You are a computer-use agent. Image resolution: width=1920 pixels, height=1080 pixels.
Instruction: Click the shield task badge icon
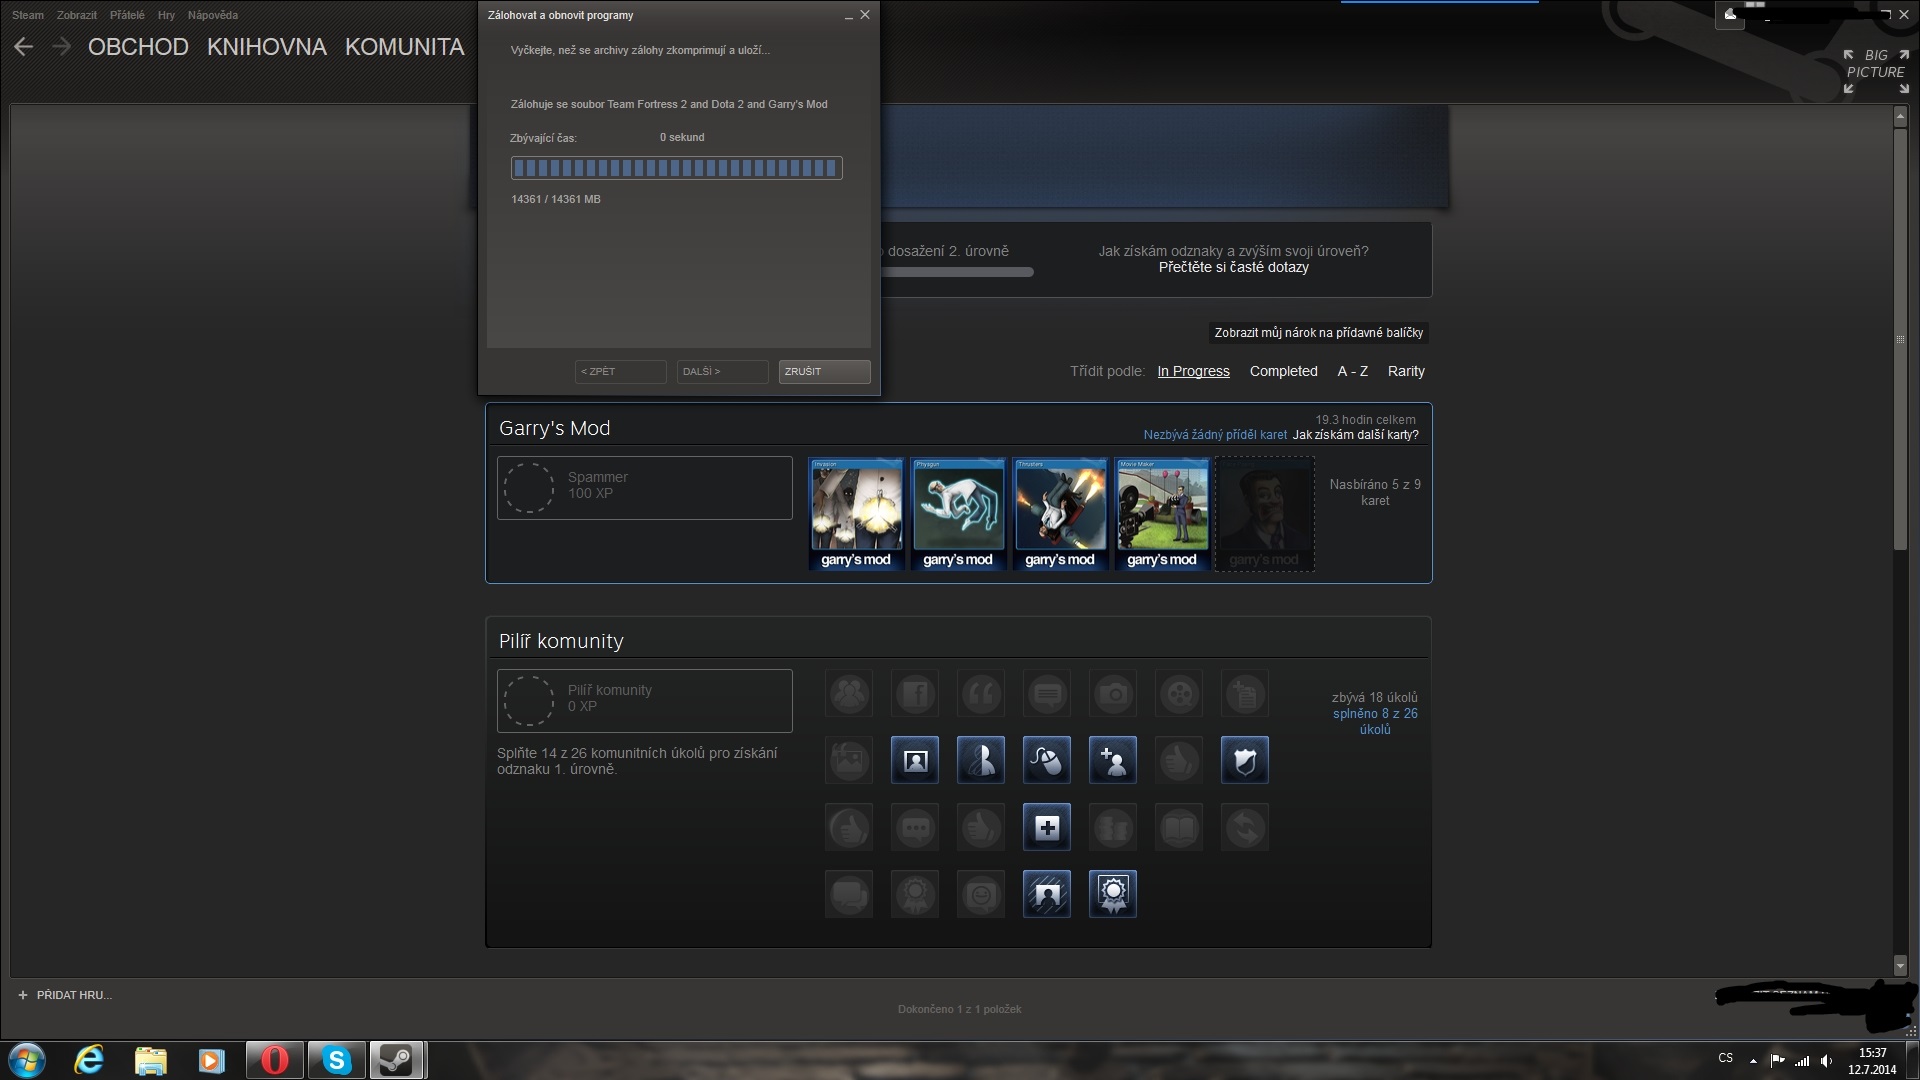coord(1245,761)
